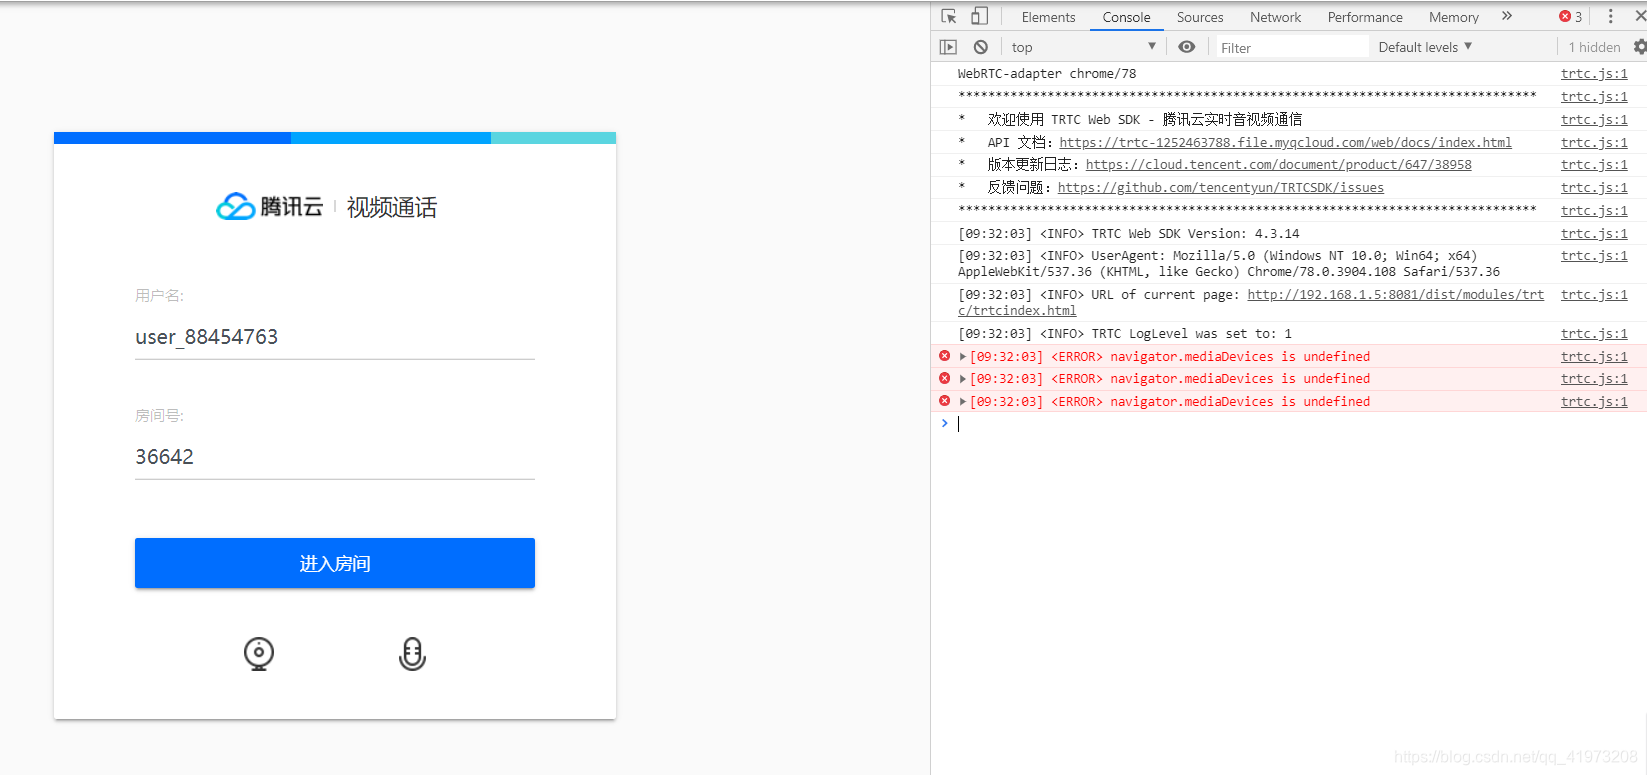Click the 1 hidden messages label
Image resolution: width=1647 pixels, height=775 pixels.
(x=1594, y=47)
